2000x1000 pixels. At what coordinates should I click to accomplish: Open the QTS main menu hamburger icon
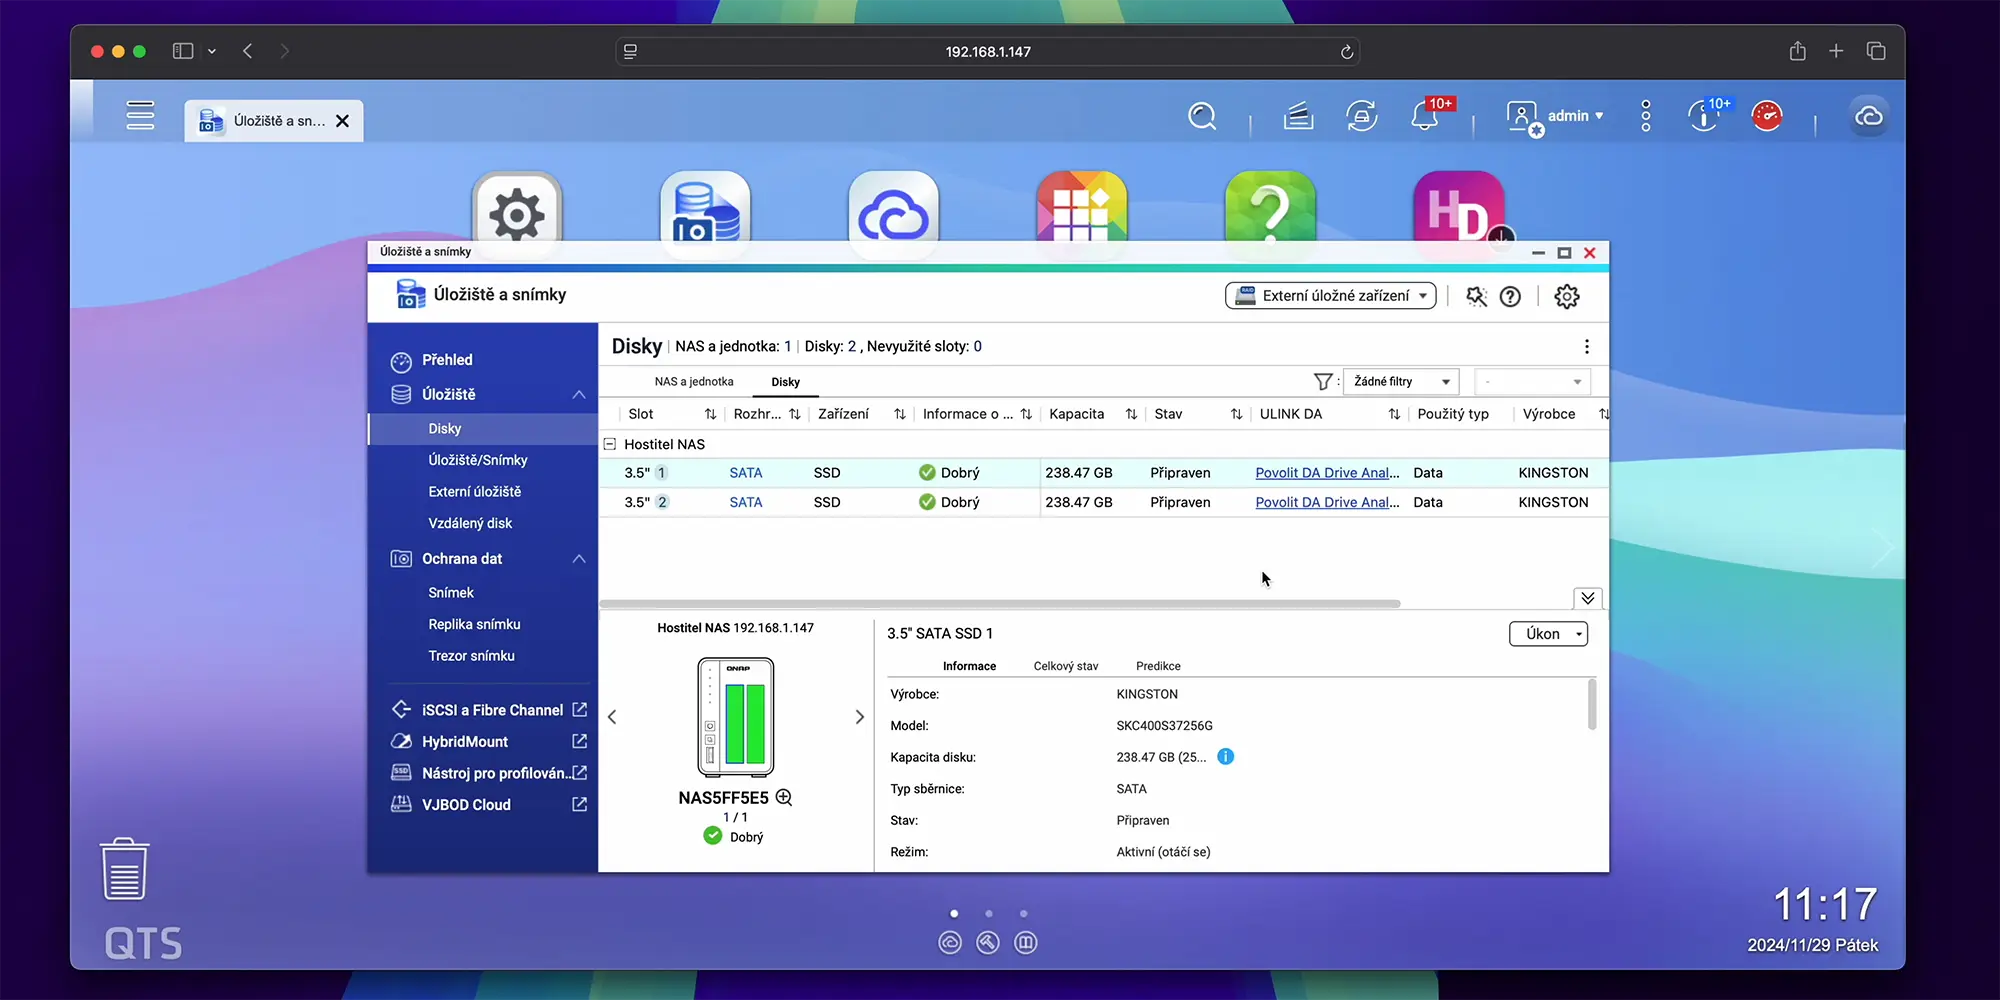[140, 116]
